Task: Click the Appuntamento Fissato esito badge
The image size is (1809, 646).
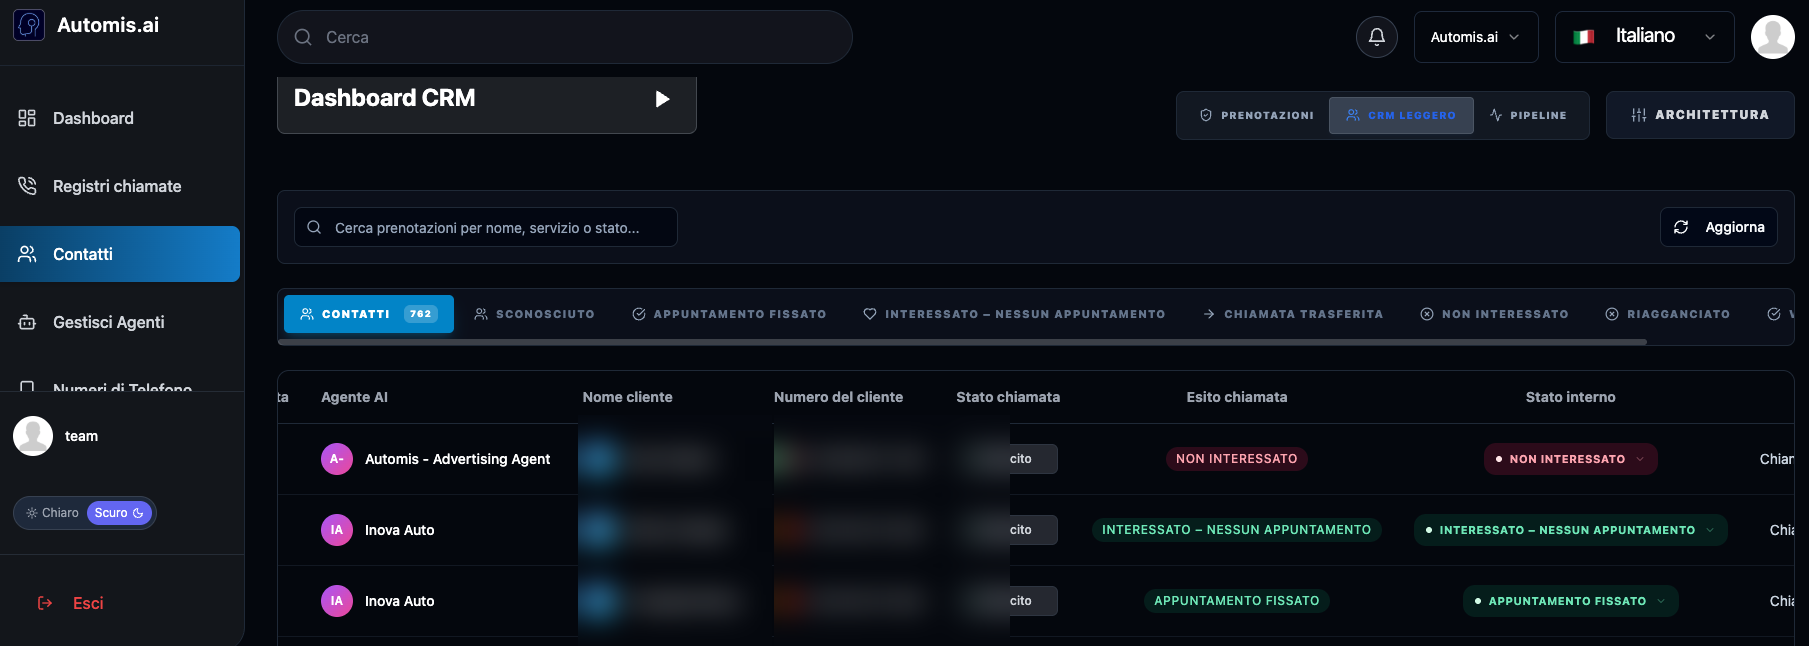Action: pos(1237,601)
